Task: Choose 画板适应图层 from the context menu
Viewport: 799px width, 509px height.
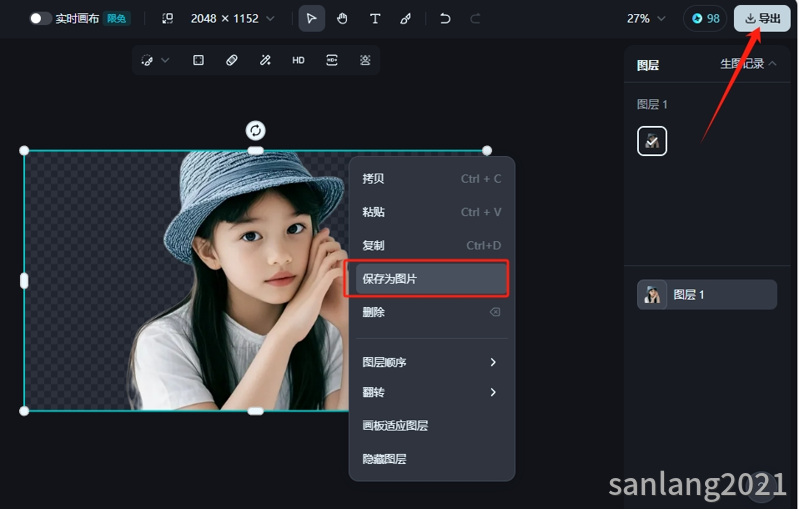Action: [432, 425]
